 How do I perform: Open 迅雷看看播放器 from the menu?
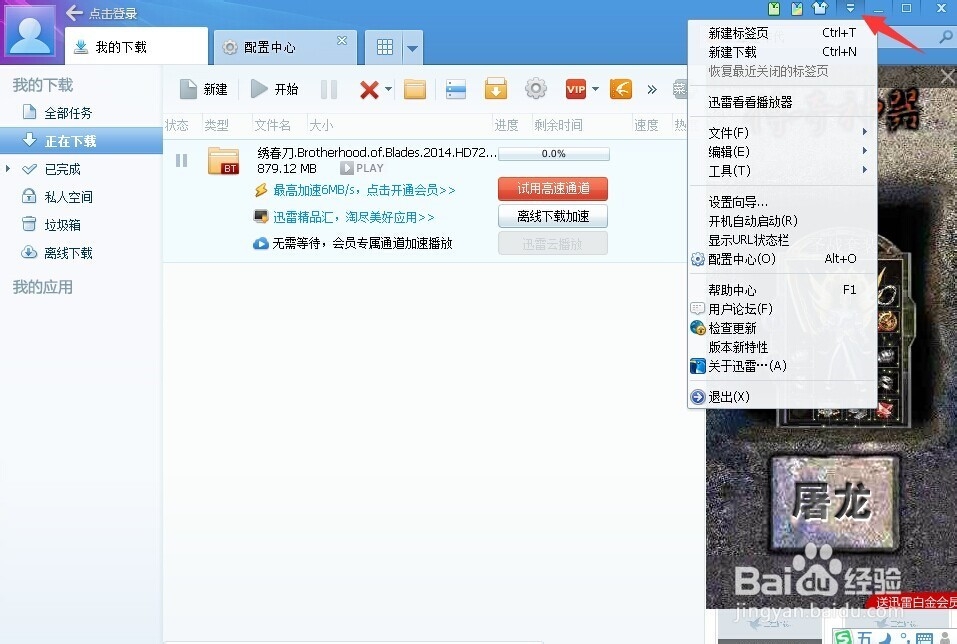coord(782,102)
